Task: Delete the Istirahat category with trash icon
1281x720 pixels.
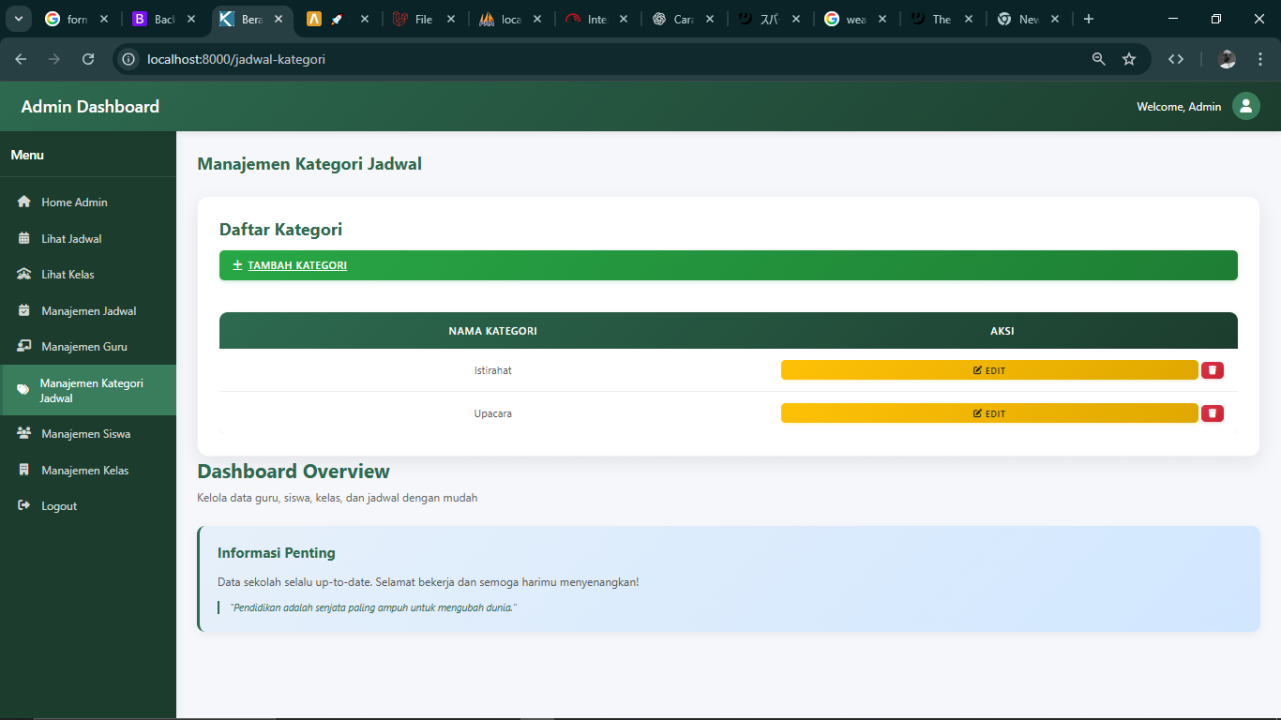Action: (1212, 370)
